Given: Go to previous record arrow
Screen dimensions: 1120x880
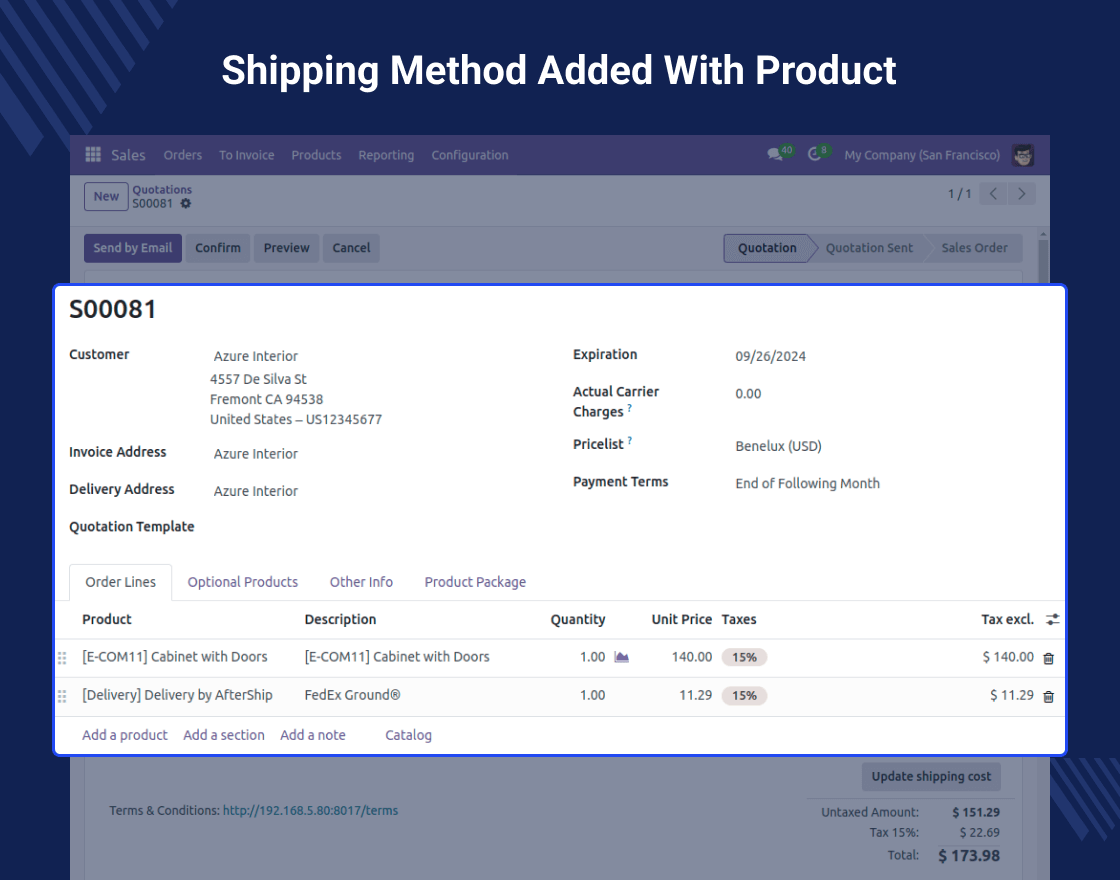Looking at the screenshot, I should pos(993,194).
